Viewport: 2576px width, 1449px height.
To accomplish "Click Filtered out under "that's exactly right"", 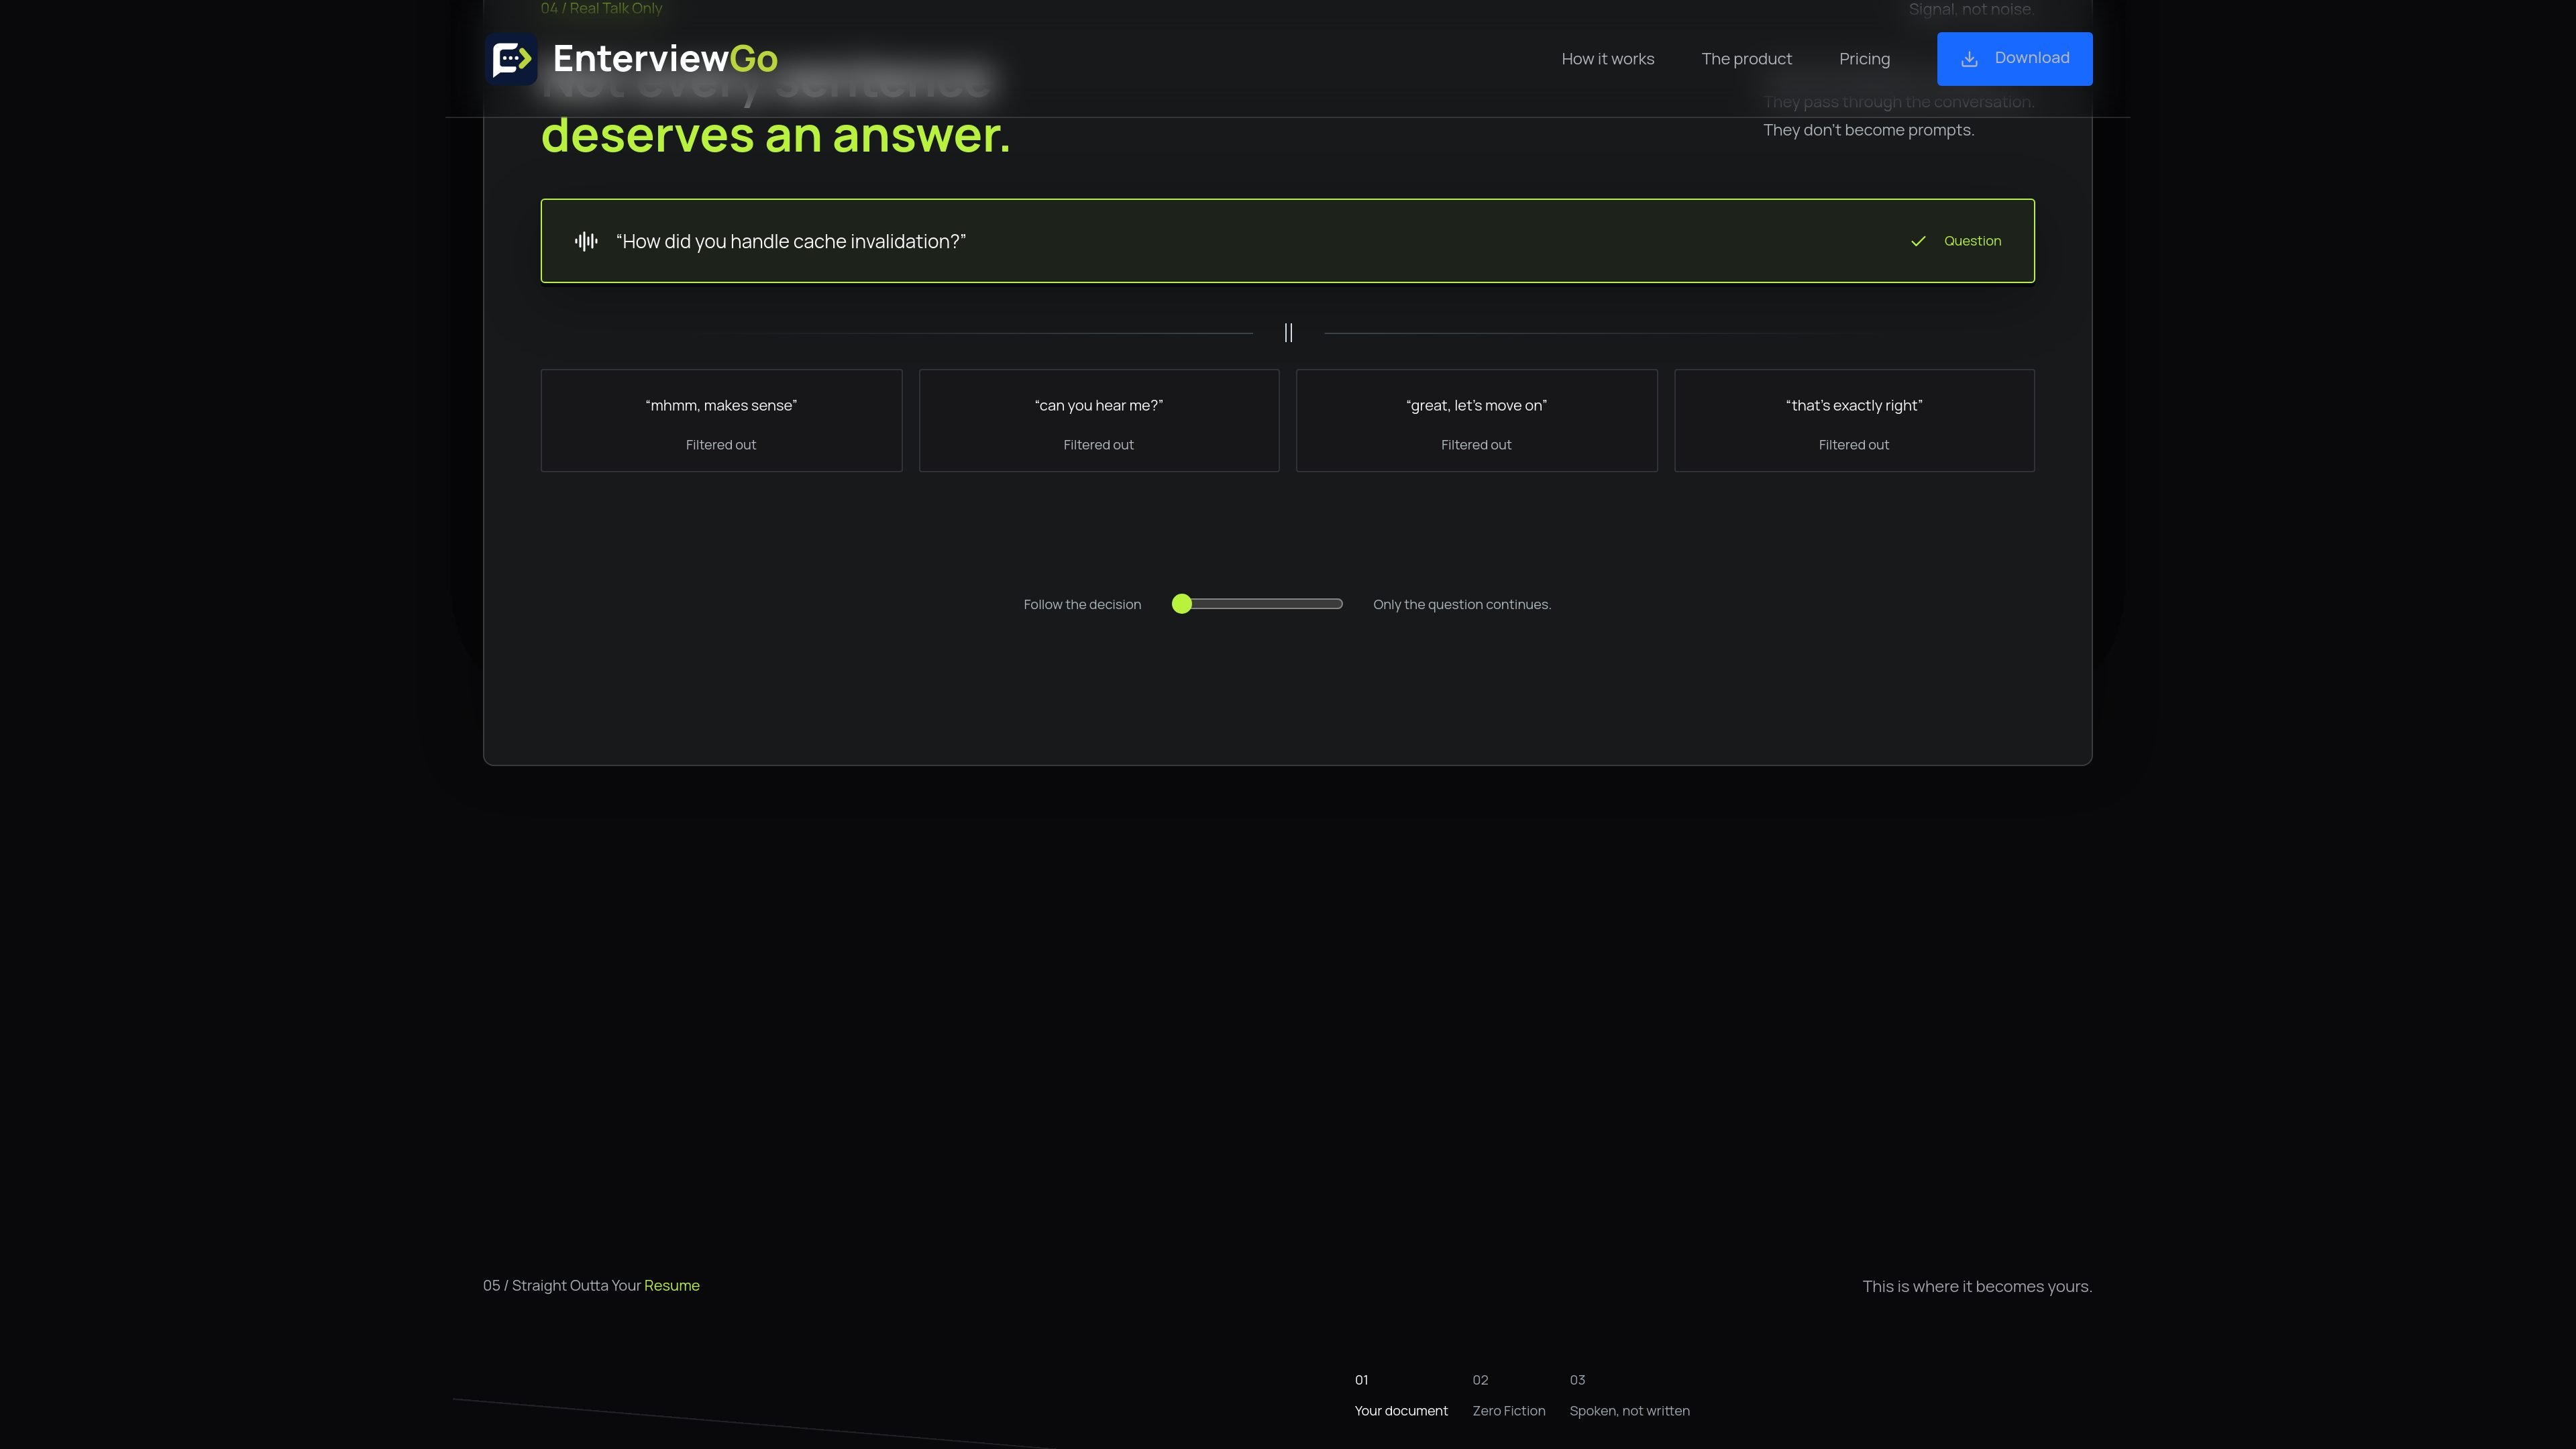I will click(1854, 445).
